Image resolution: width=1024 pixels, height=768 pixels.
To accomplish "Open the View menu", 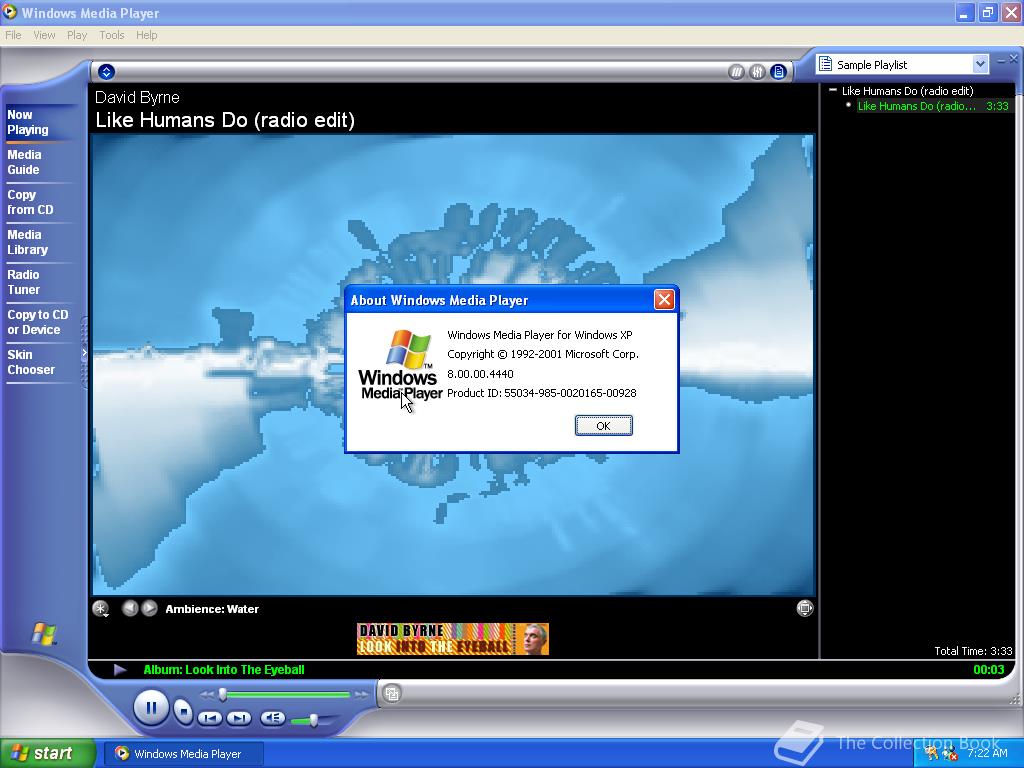I will [44, 35].
